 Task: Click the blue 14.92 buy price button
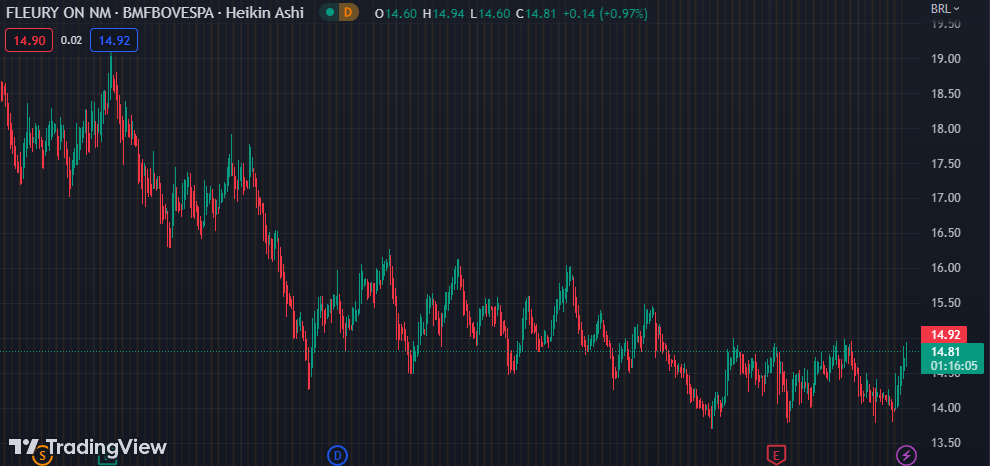(114, 40)
